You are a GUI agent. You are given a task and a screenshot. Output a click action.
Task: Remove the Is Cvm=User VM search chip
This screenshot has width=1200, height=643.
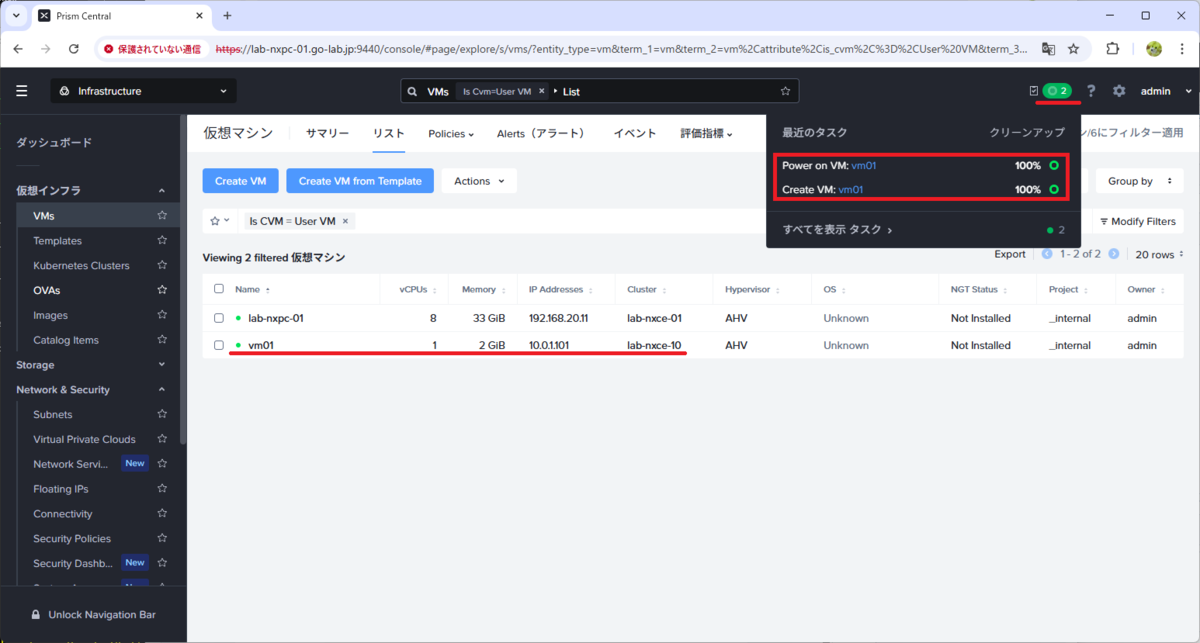tap(542, 91)
